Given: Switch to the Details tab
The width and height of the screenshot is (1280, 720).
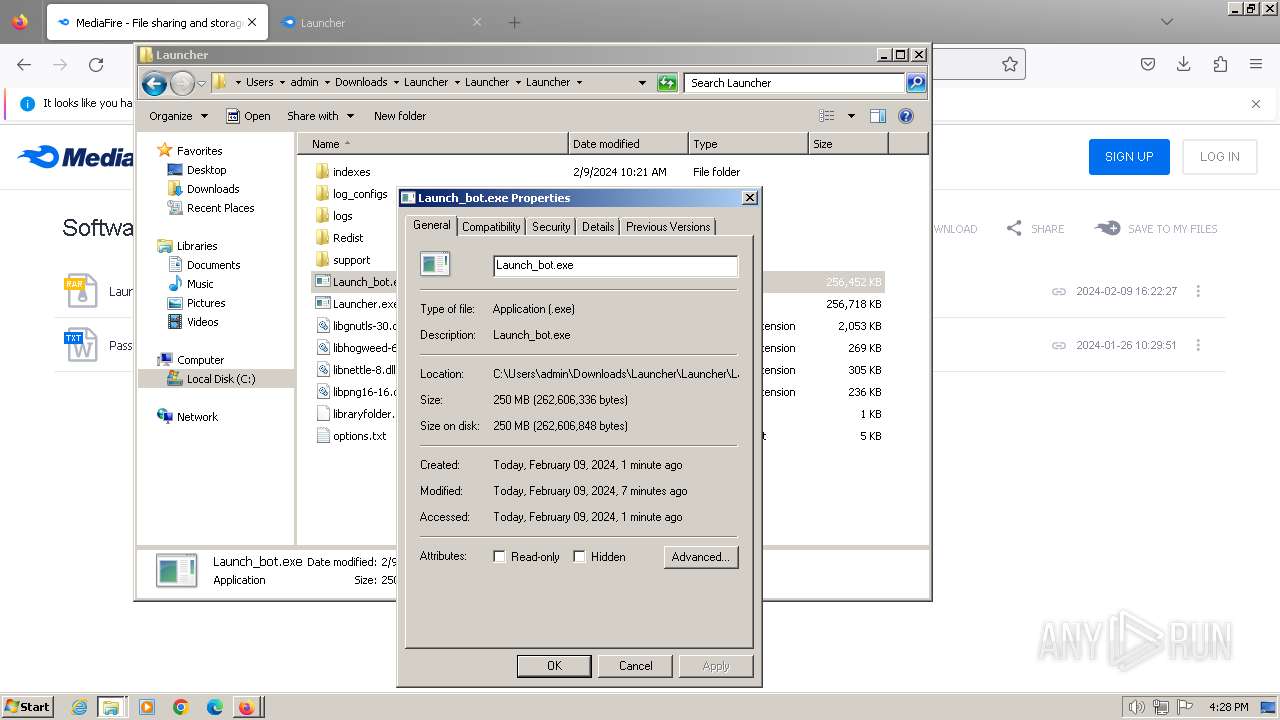Looking at the screenshot, I should coord(598,227).
